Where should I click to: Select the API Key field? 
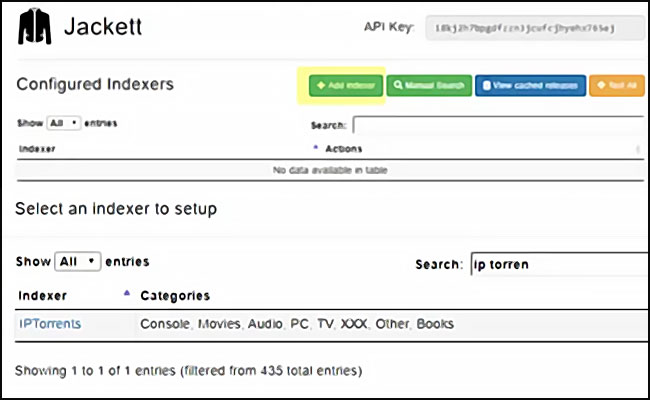tap(535, 28)
